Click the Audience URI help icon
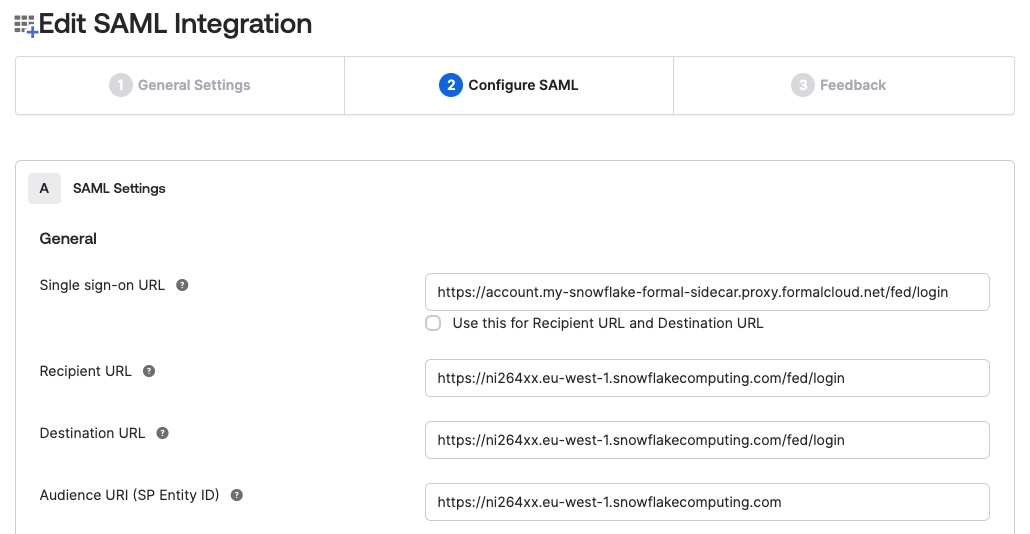This screenshot has width=1030, height=534. [x=237, y=495]
